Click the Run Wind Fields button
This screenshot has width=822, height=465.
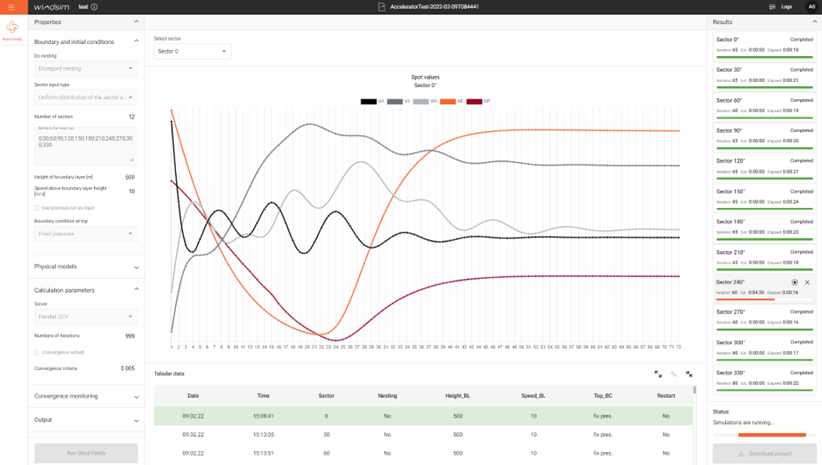(x=86, y=453)
